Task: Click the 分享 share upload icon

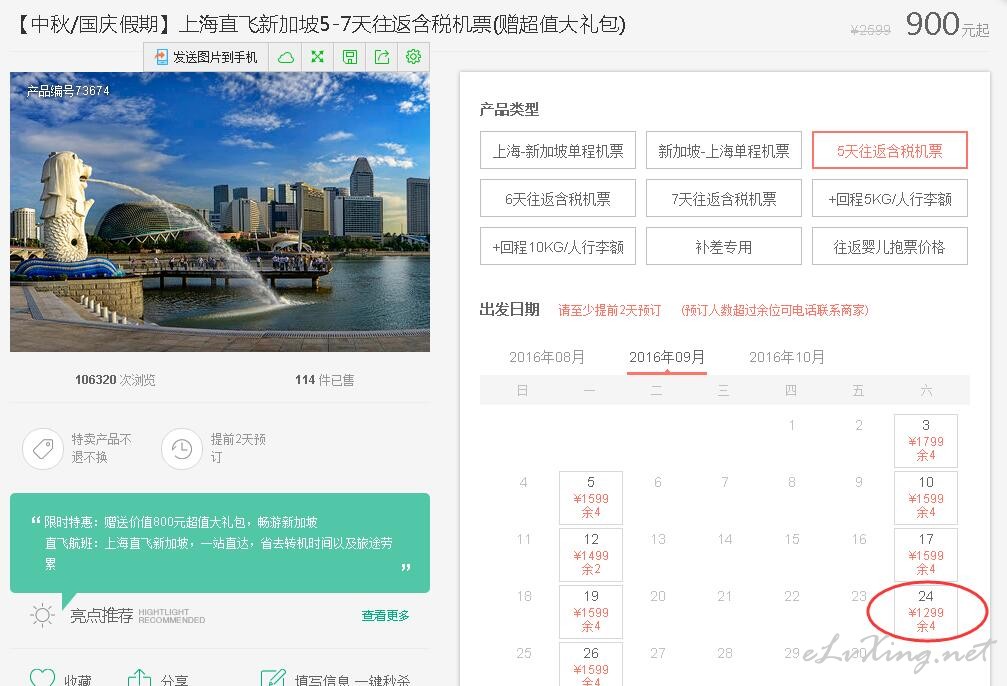Action: 139,677
